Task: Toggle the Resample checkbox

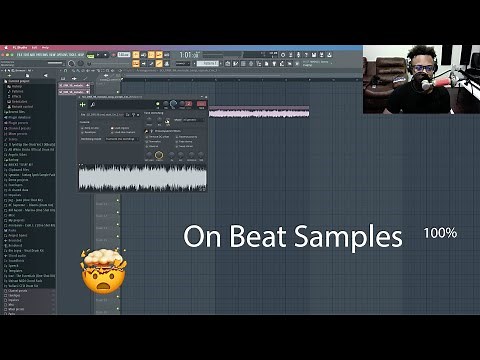Action: click(x=89, y=132)
